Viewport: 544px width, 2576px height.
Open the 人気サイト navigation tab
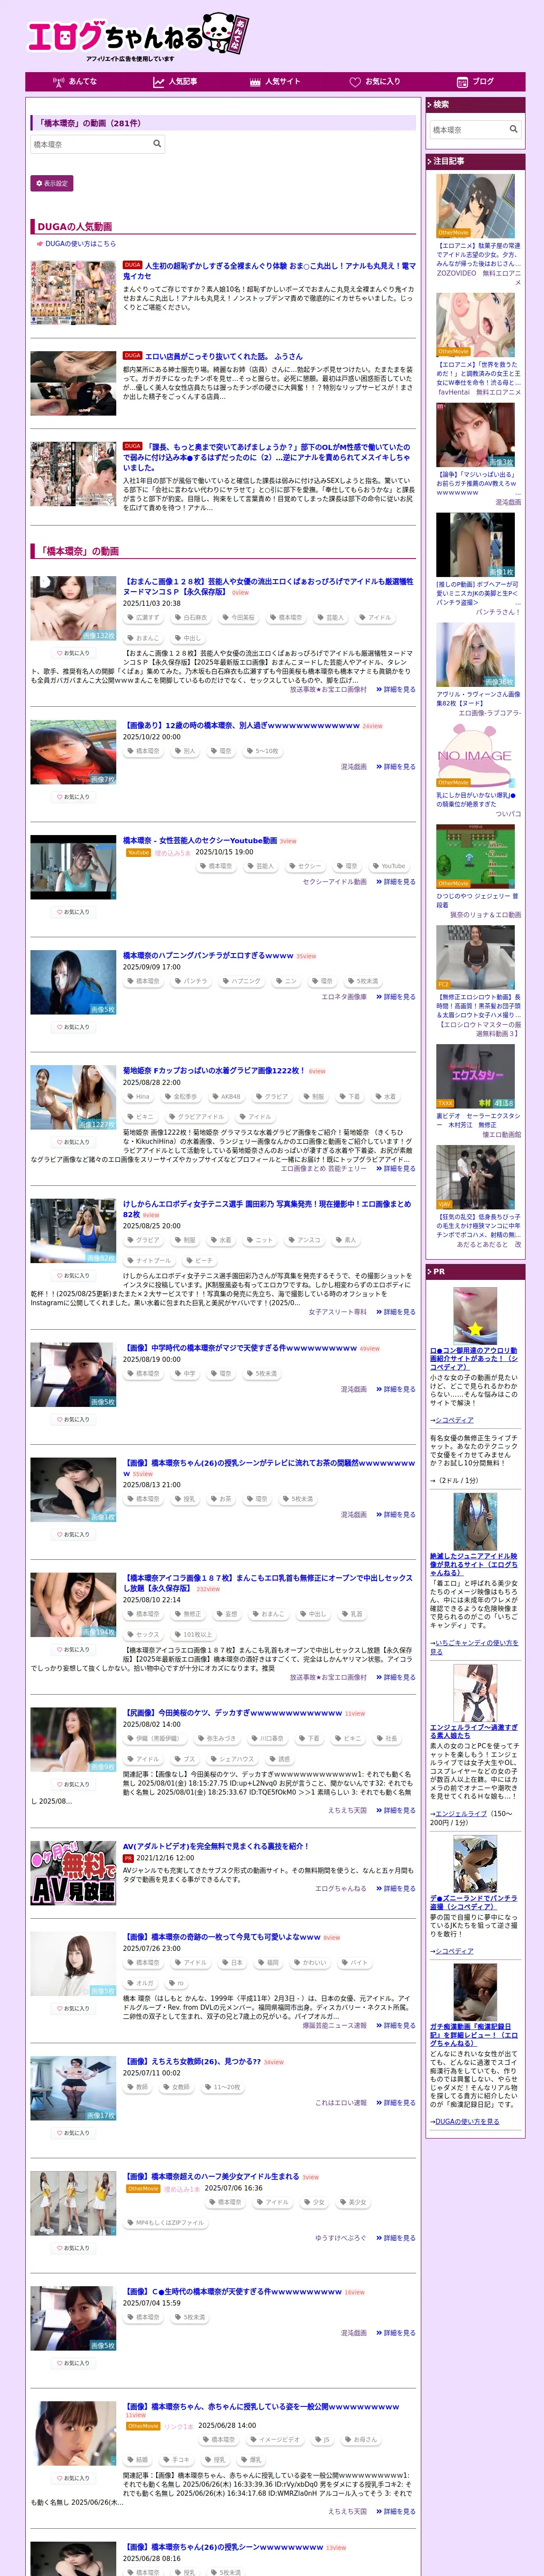[x=275, y=81]
